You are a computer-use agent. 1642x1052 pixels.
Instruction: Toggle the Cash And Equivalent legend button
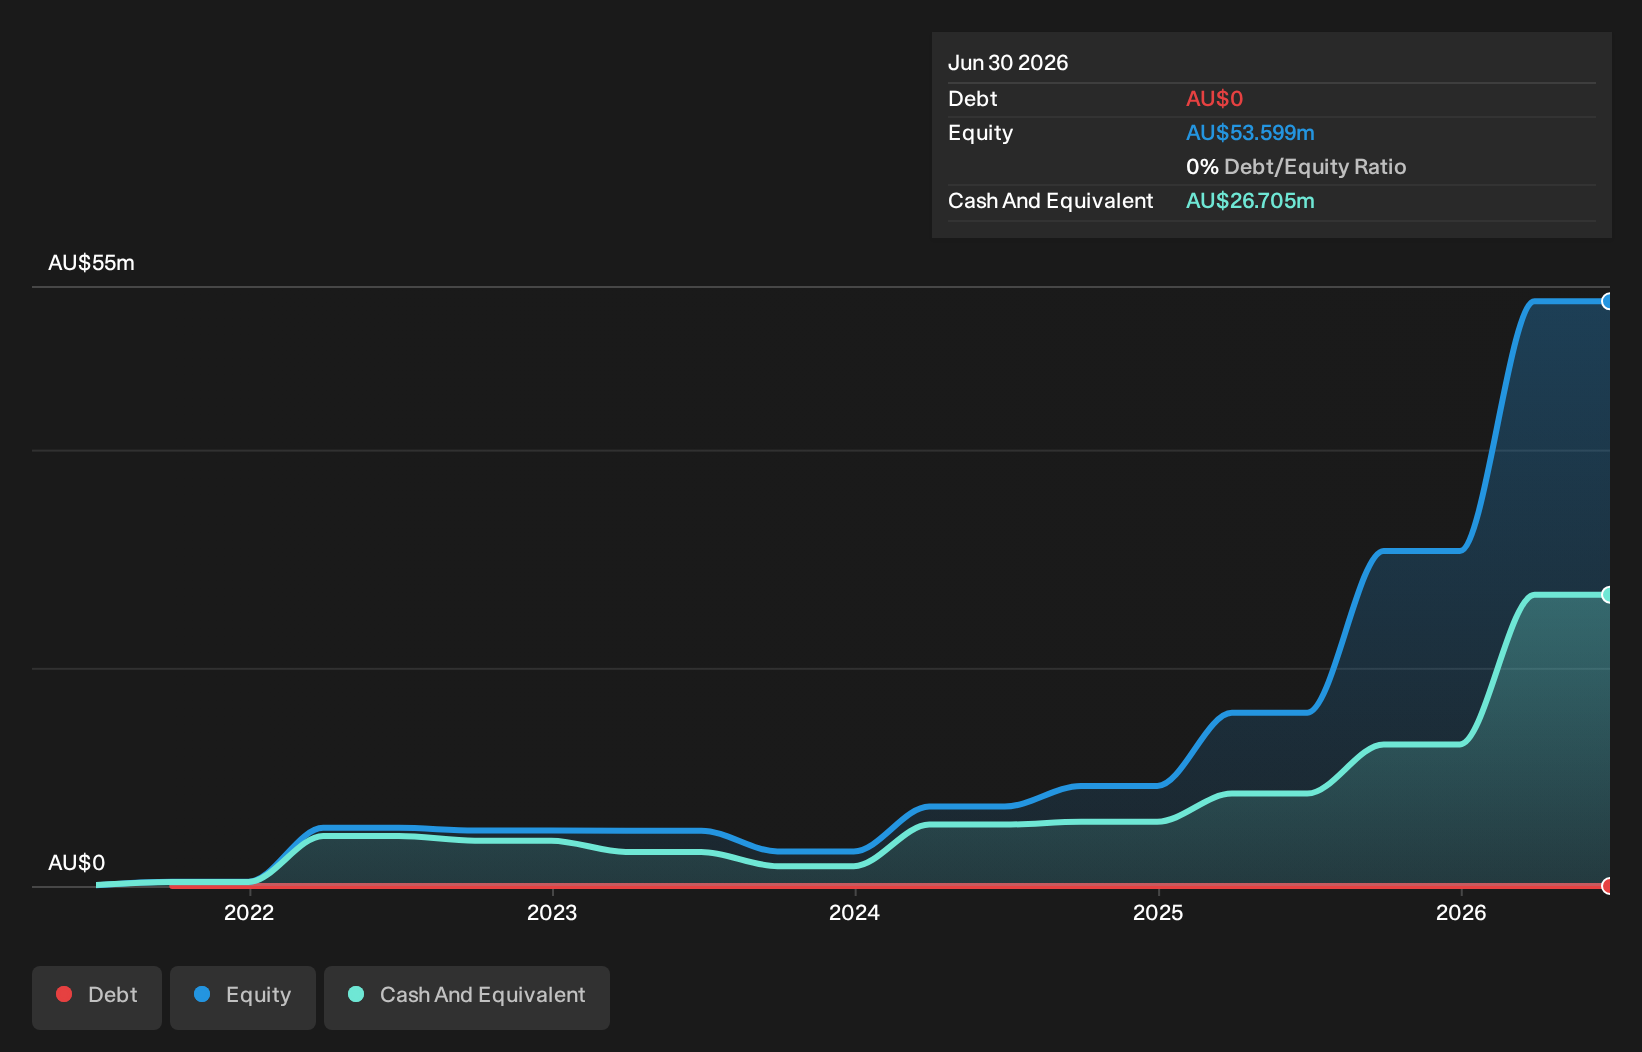click(x=467, y=997)
